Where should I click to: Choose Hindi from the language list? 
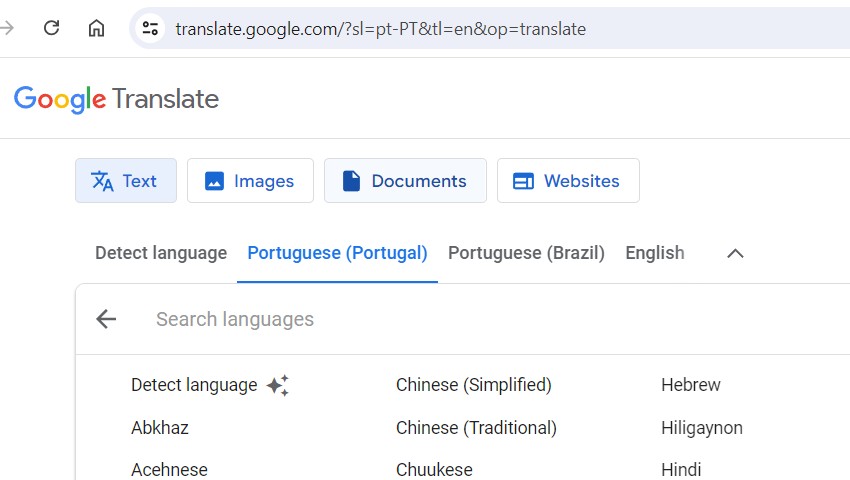click(681, 470)
